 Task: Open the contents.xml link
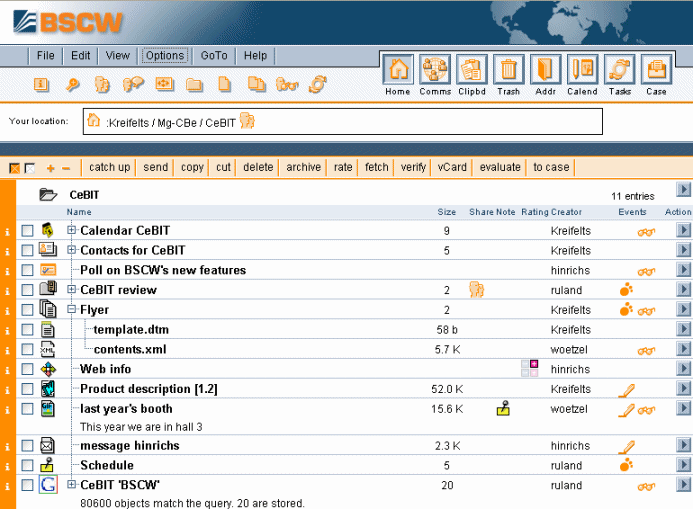[x=129, y=350]
